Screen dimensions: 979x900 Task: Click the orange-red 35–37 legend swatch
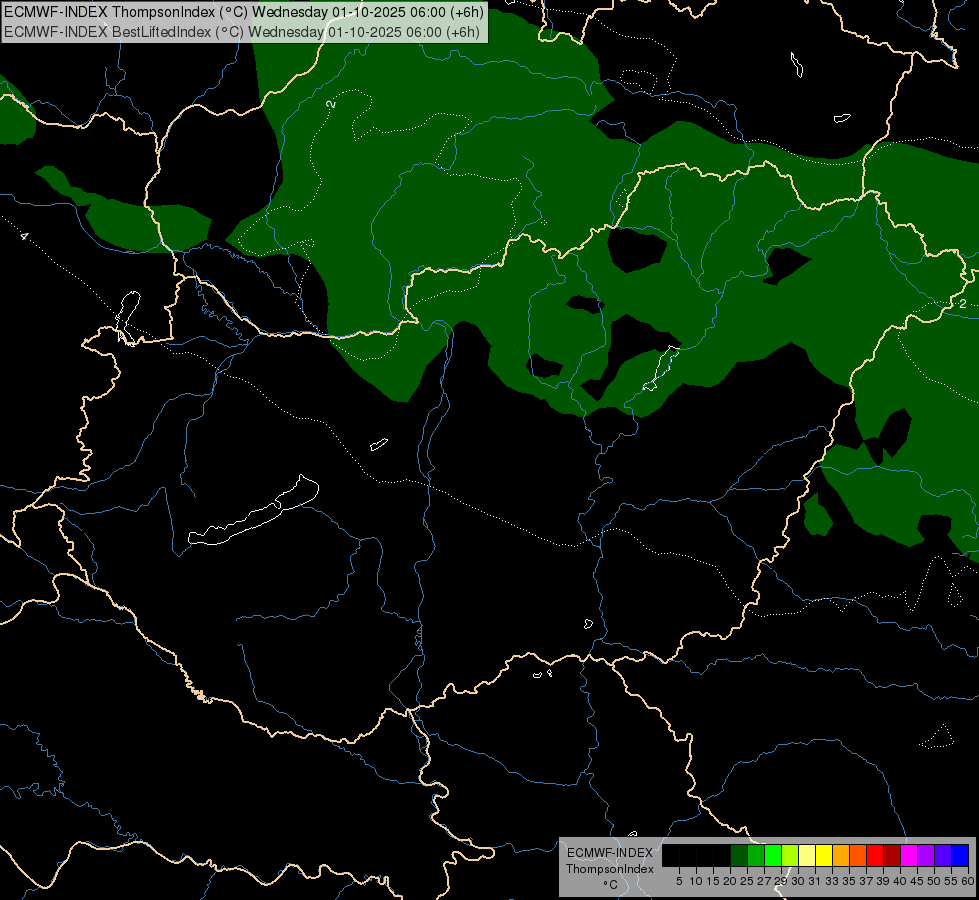pyautogui.click(x=858, y=855)
